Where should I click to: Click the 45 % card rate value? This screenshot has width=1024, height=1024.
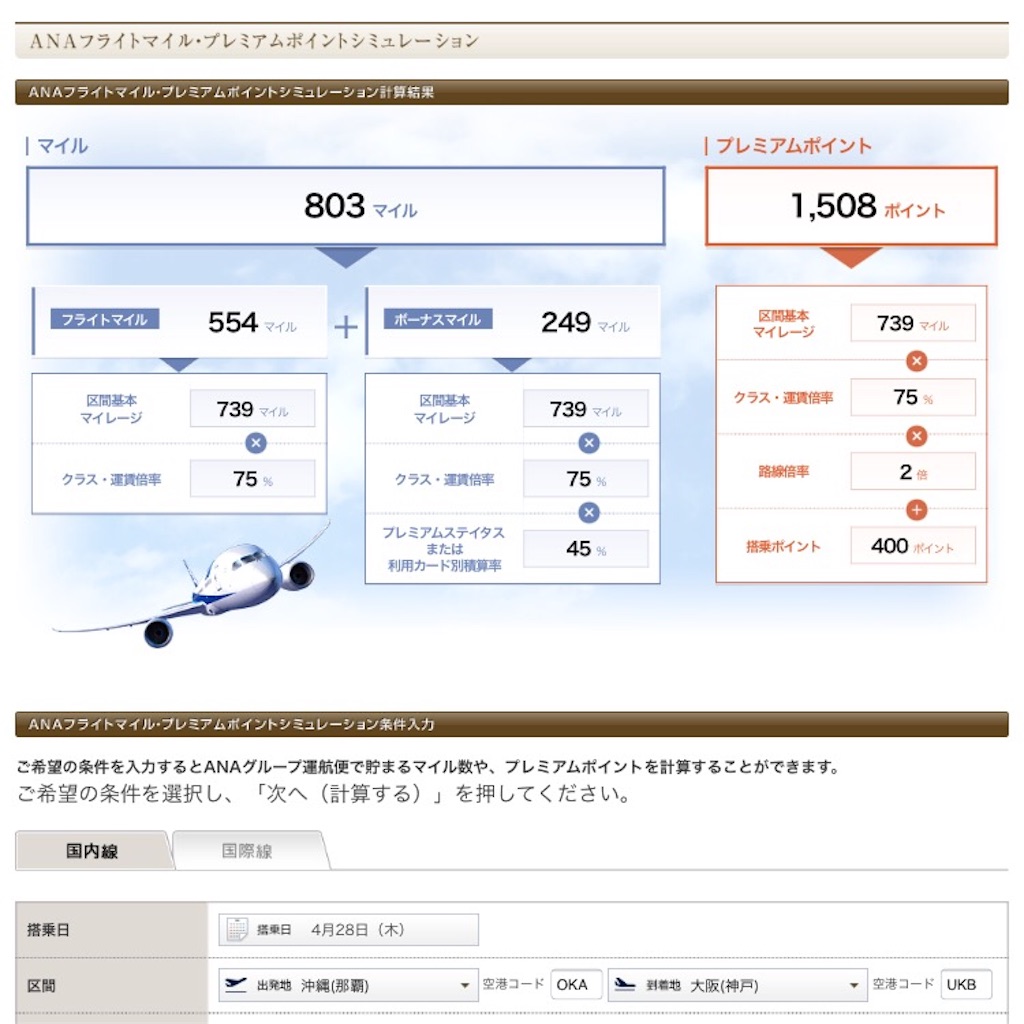586,549
